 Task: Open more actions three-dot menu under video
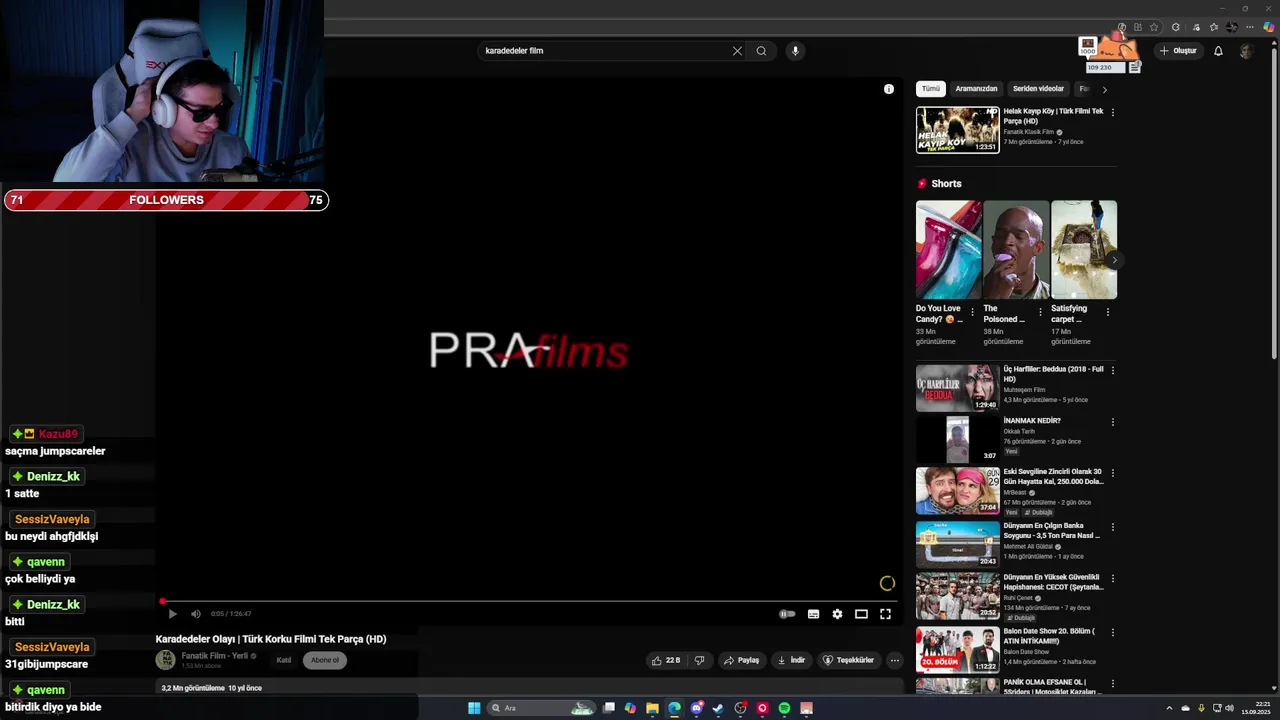895,660
